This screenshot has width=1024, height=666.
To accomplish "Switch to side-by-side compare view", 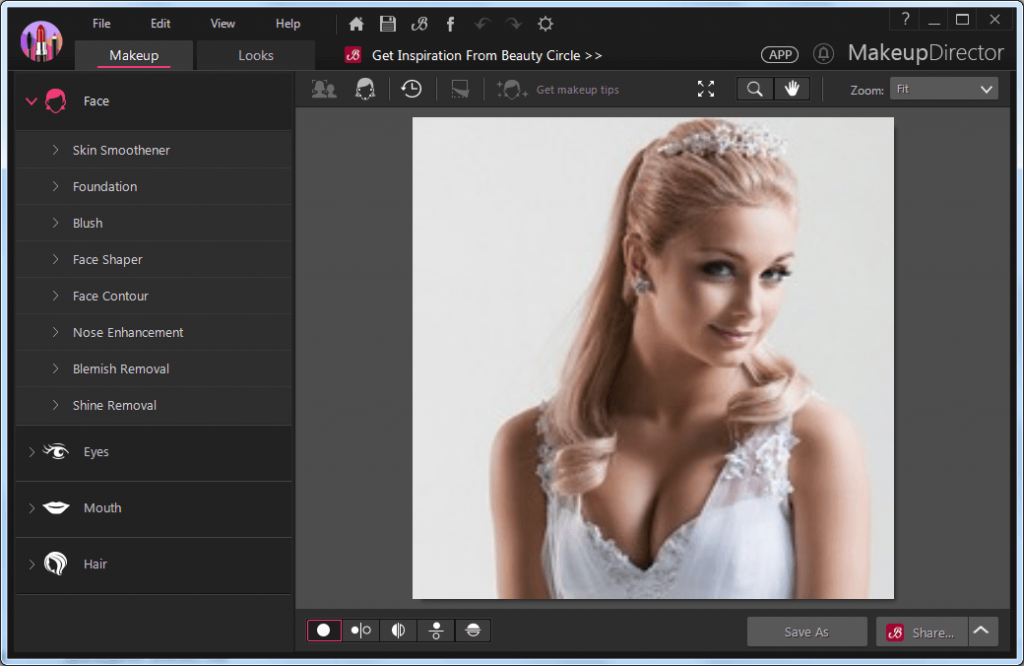I will tap(361, 630).
